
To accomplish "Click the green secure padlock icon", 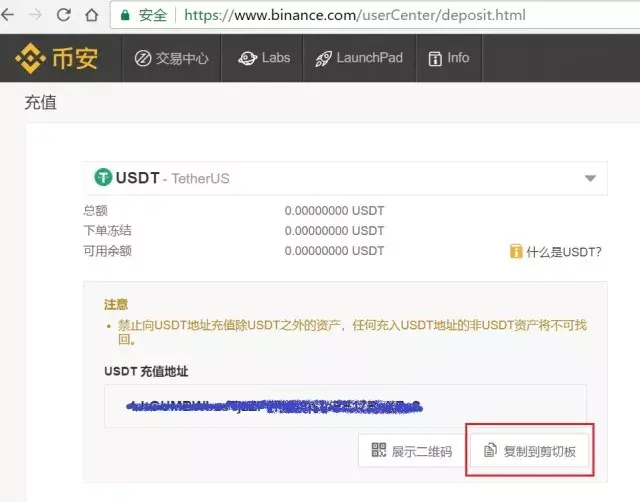I will click(125, 15).
